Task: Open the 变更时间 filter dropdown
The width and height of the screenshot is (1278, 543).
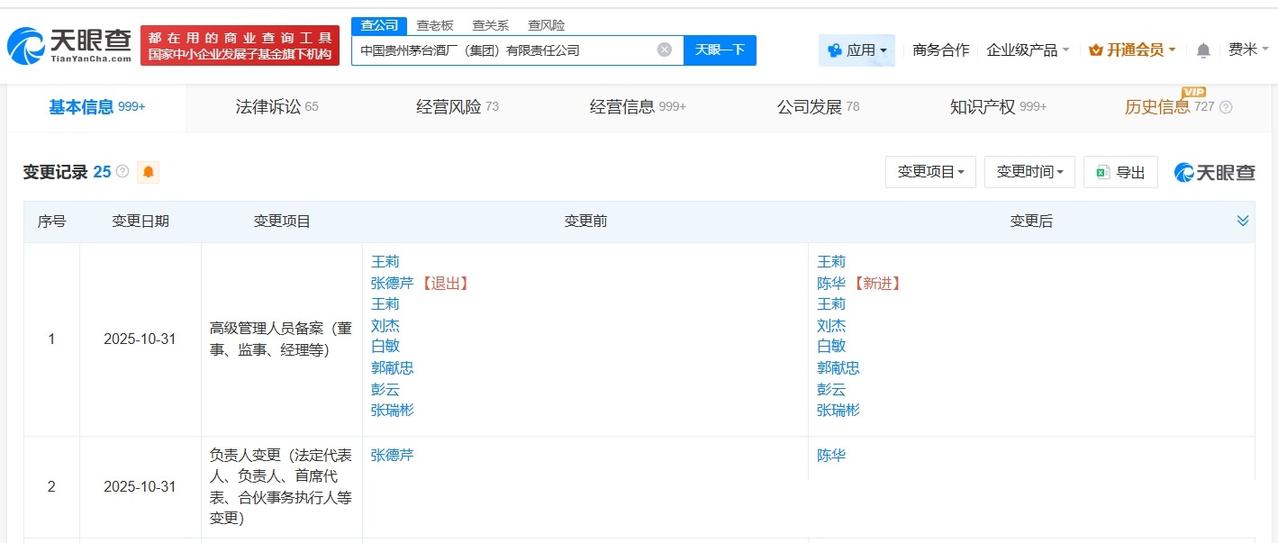Action: point(1030,172)
